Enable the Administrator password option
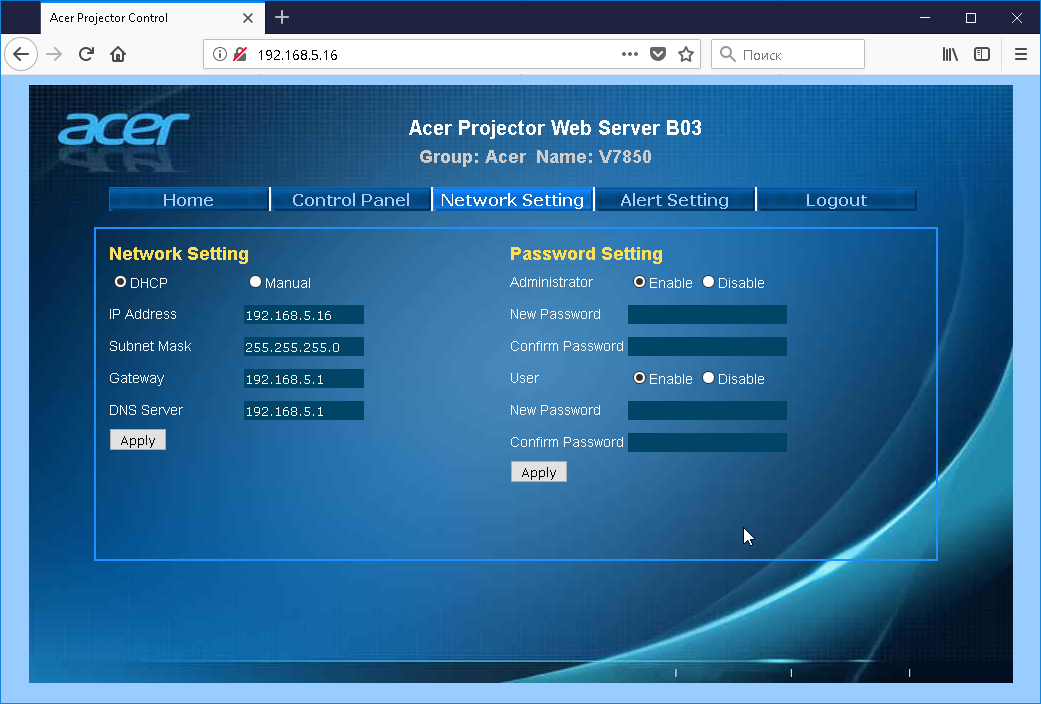The image size is (1041, 704). pyautogui.click(x=639, y=282)
